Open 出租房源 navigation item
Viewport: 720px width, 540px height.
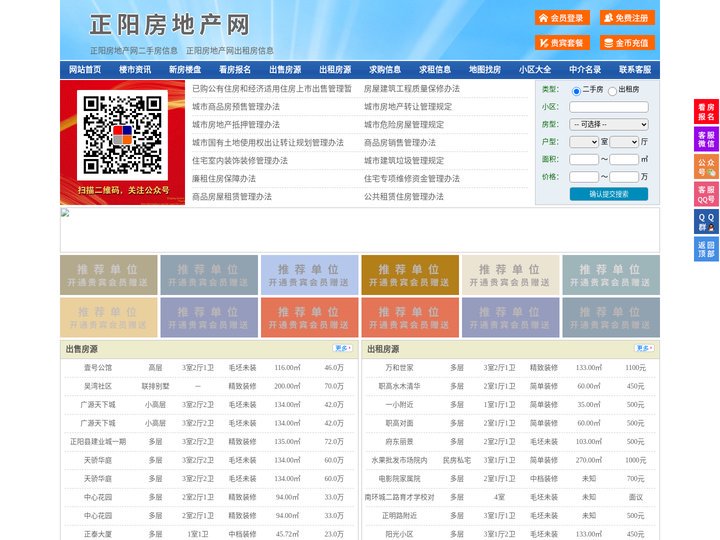335,70
